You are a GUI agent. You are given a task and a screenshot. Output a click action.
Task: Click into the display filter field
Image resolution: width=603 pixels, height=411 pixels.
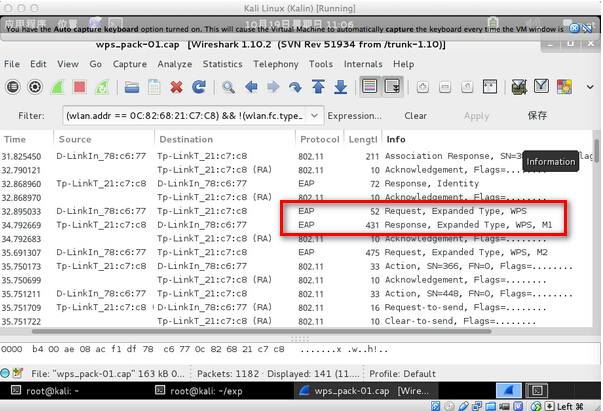pos(184,116)
